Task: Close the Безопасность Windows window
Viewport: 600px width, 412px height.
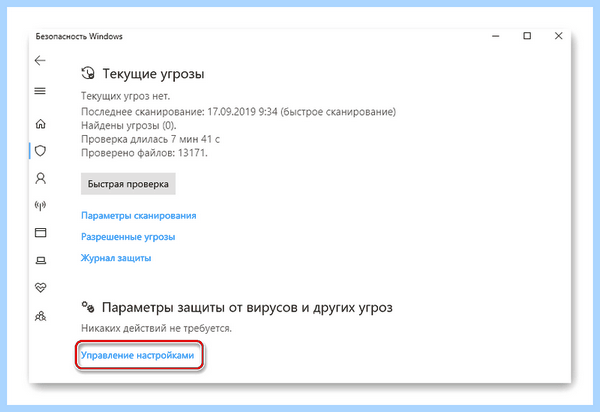Action: pos(559,36)
